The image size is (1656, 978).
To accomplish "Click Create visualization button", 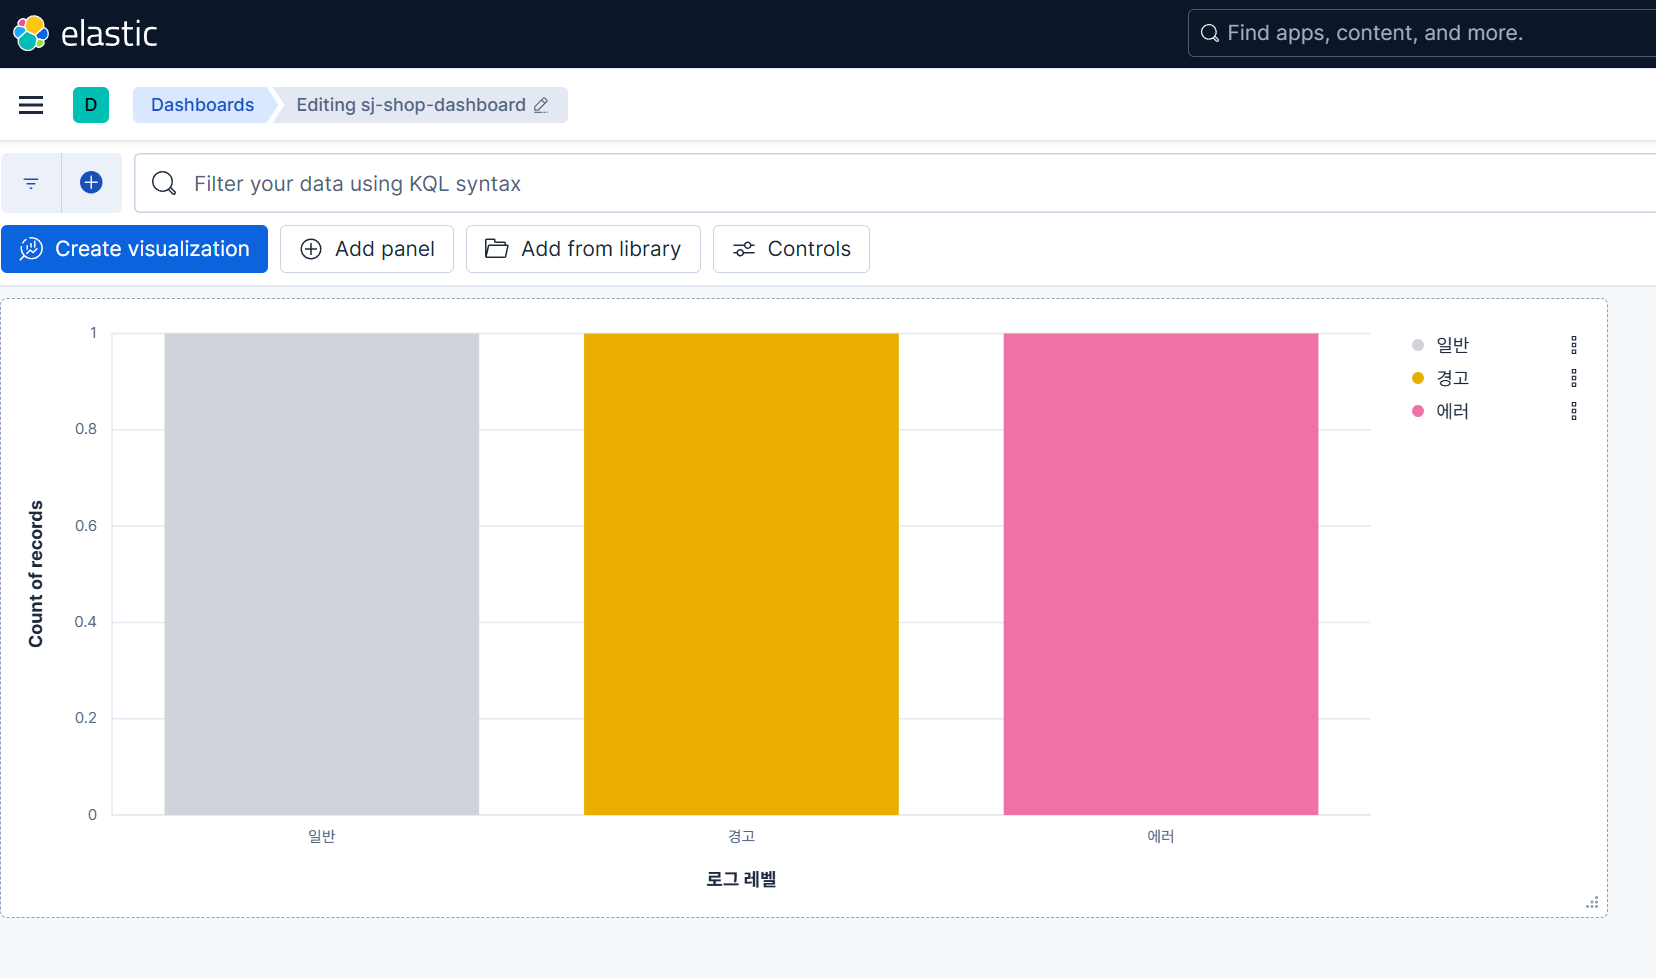I will pos(134,249).
